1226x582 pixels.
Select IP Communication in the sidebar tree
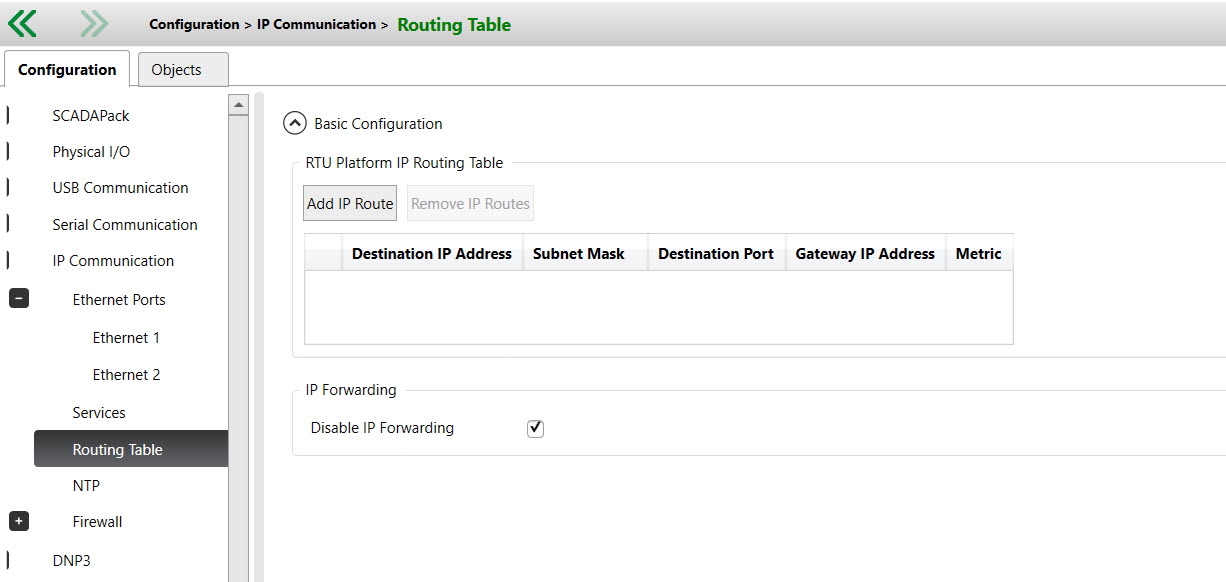coord(113,261)
